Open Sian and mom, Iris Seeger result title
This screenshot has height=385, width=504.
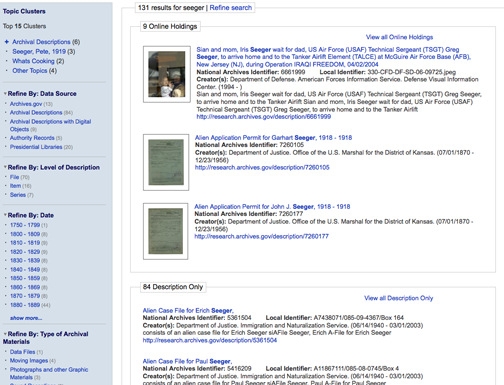[333, 57]
